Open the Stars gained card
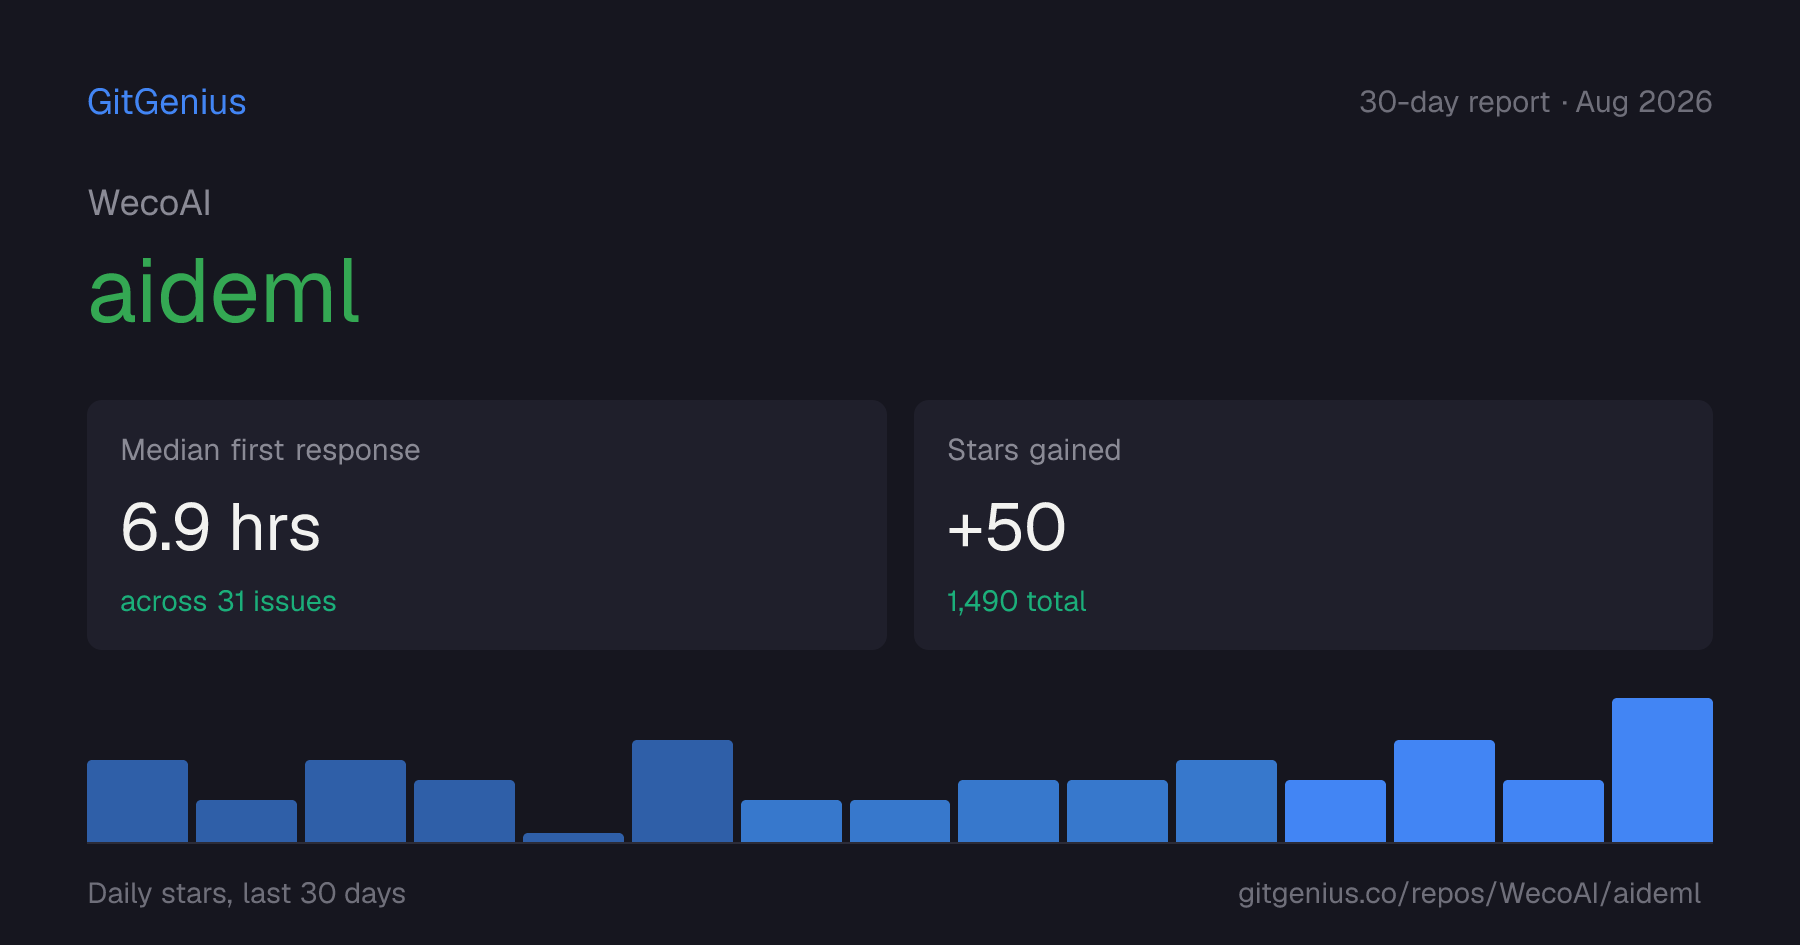The image size is (1800, 945). (x=1313, y=525)
